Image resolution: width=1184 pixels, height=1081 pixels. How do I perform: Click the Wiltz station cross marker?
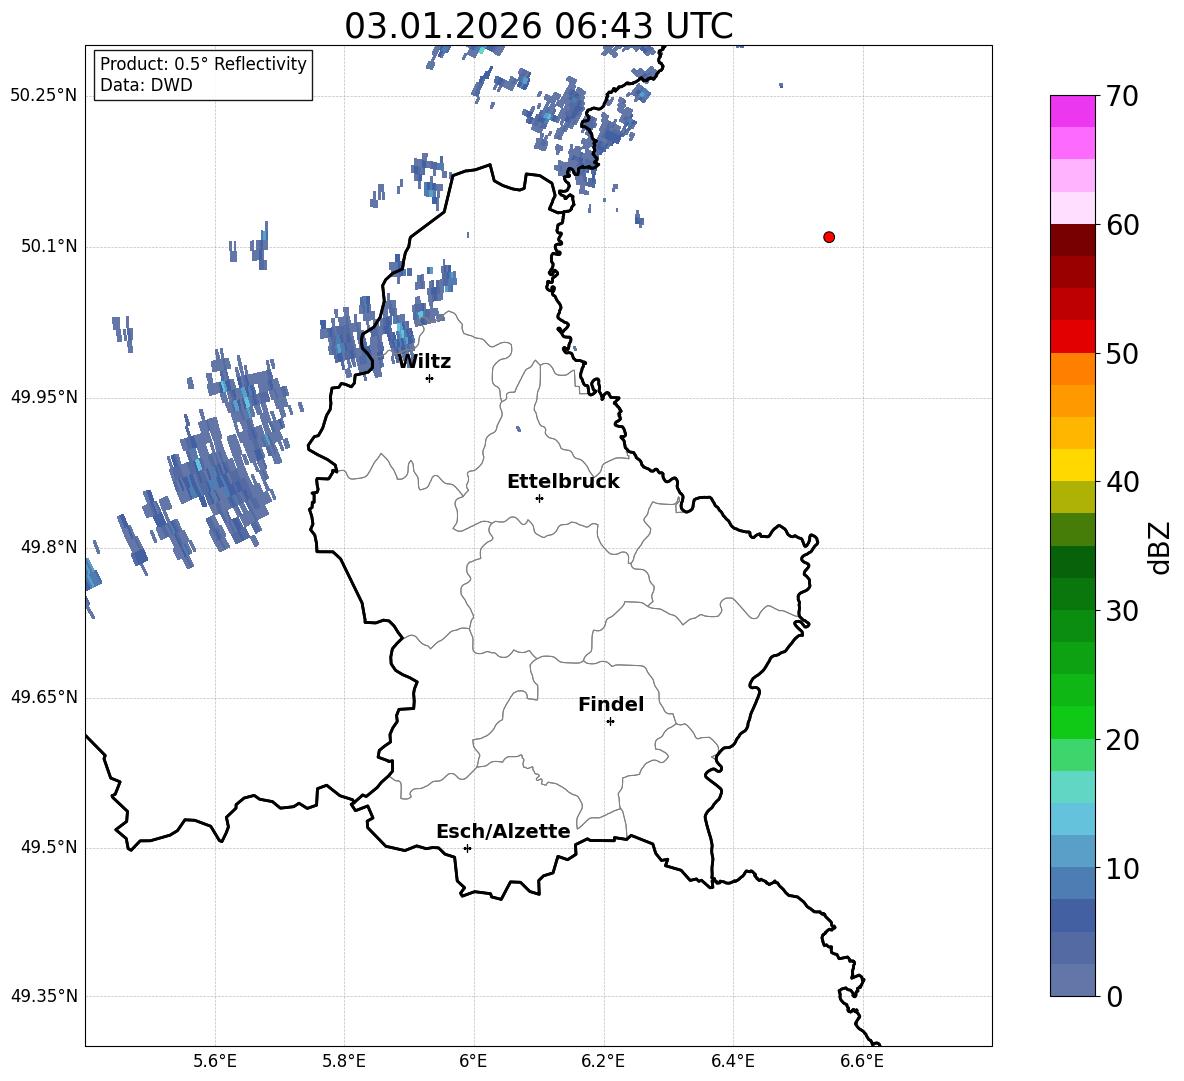coord(430,378)
